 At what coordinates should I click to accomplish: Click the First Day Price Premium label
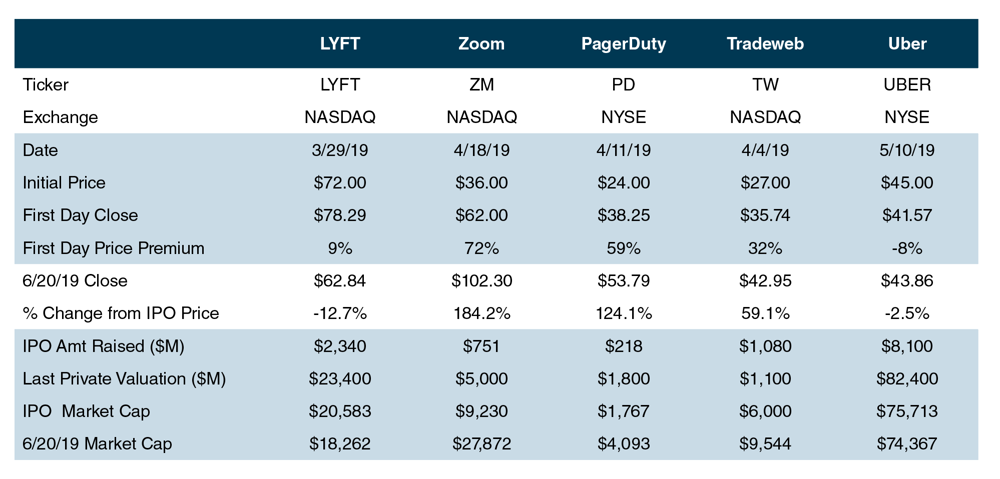coord(113,248)
